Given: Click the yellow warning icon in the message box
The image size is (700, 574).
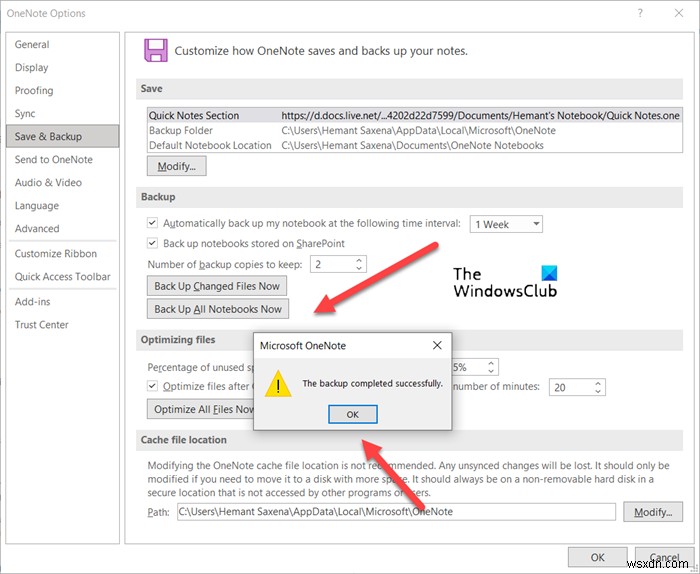Looking at the screenshot, I should pos(278,384).
